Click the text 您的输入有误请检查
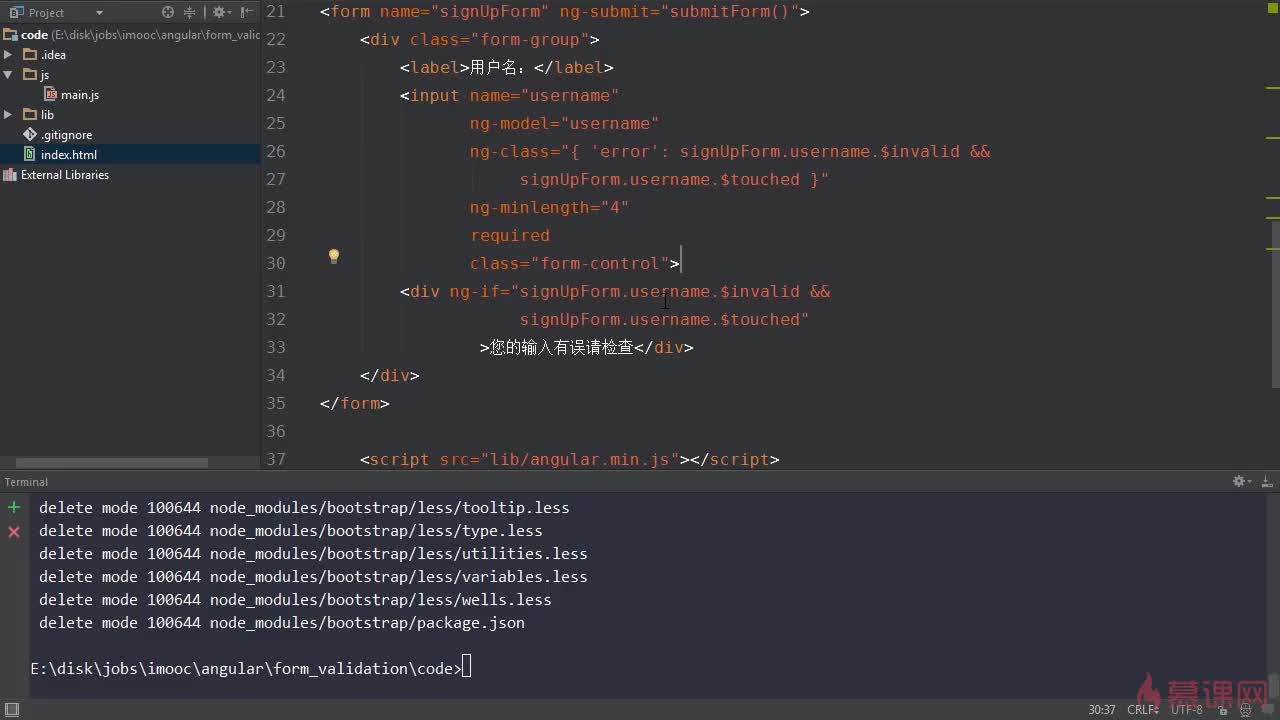Image resolution: width=1280 pixels, height=720 pixels. [x=562, y=347]
